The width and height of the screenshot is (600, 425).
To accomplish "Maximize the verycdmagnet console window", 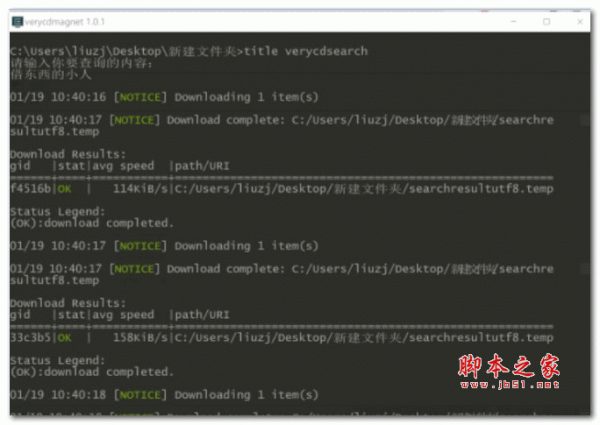I will tap(546, 22).
